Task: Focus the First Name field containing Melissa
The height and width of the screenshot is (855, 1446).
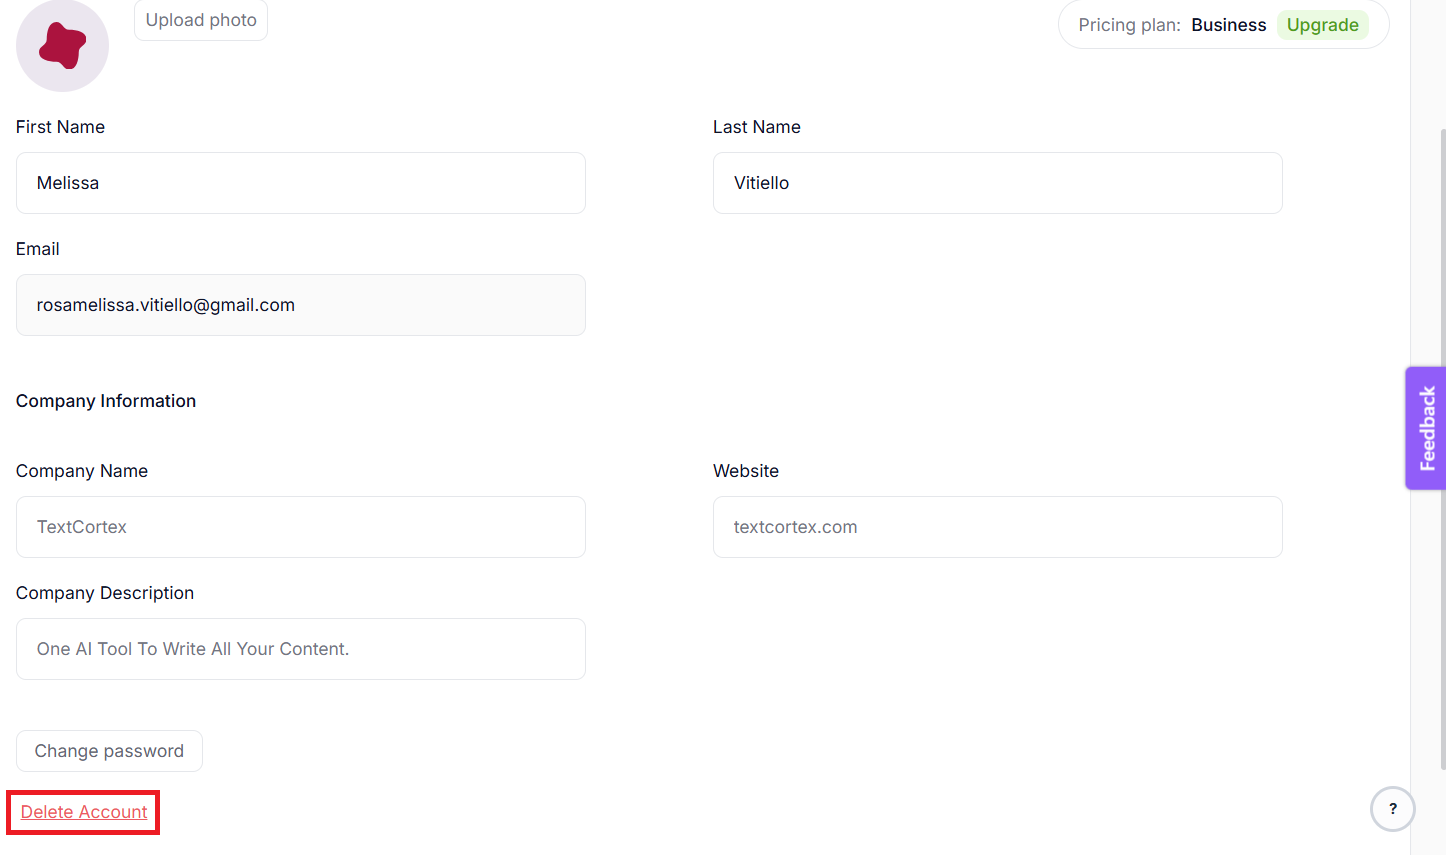Action: point(300,183)
